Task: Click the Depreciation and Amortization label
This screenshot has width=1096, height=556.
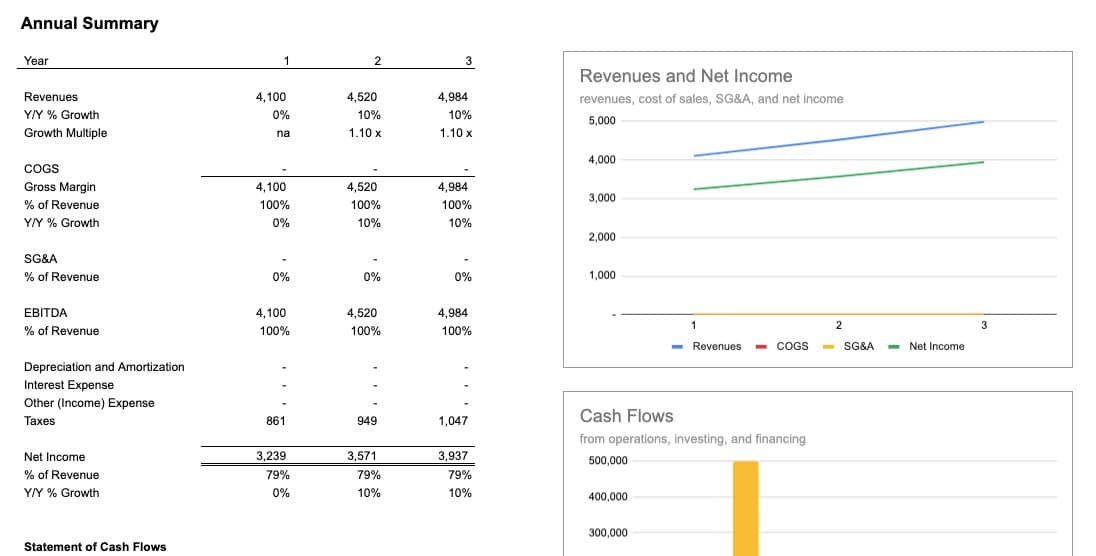Action: click(x=104, y=367)
